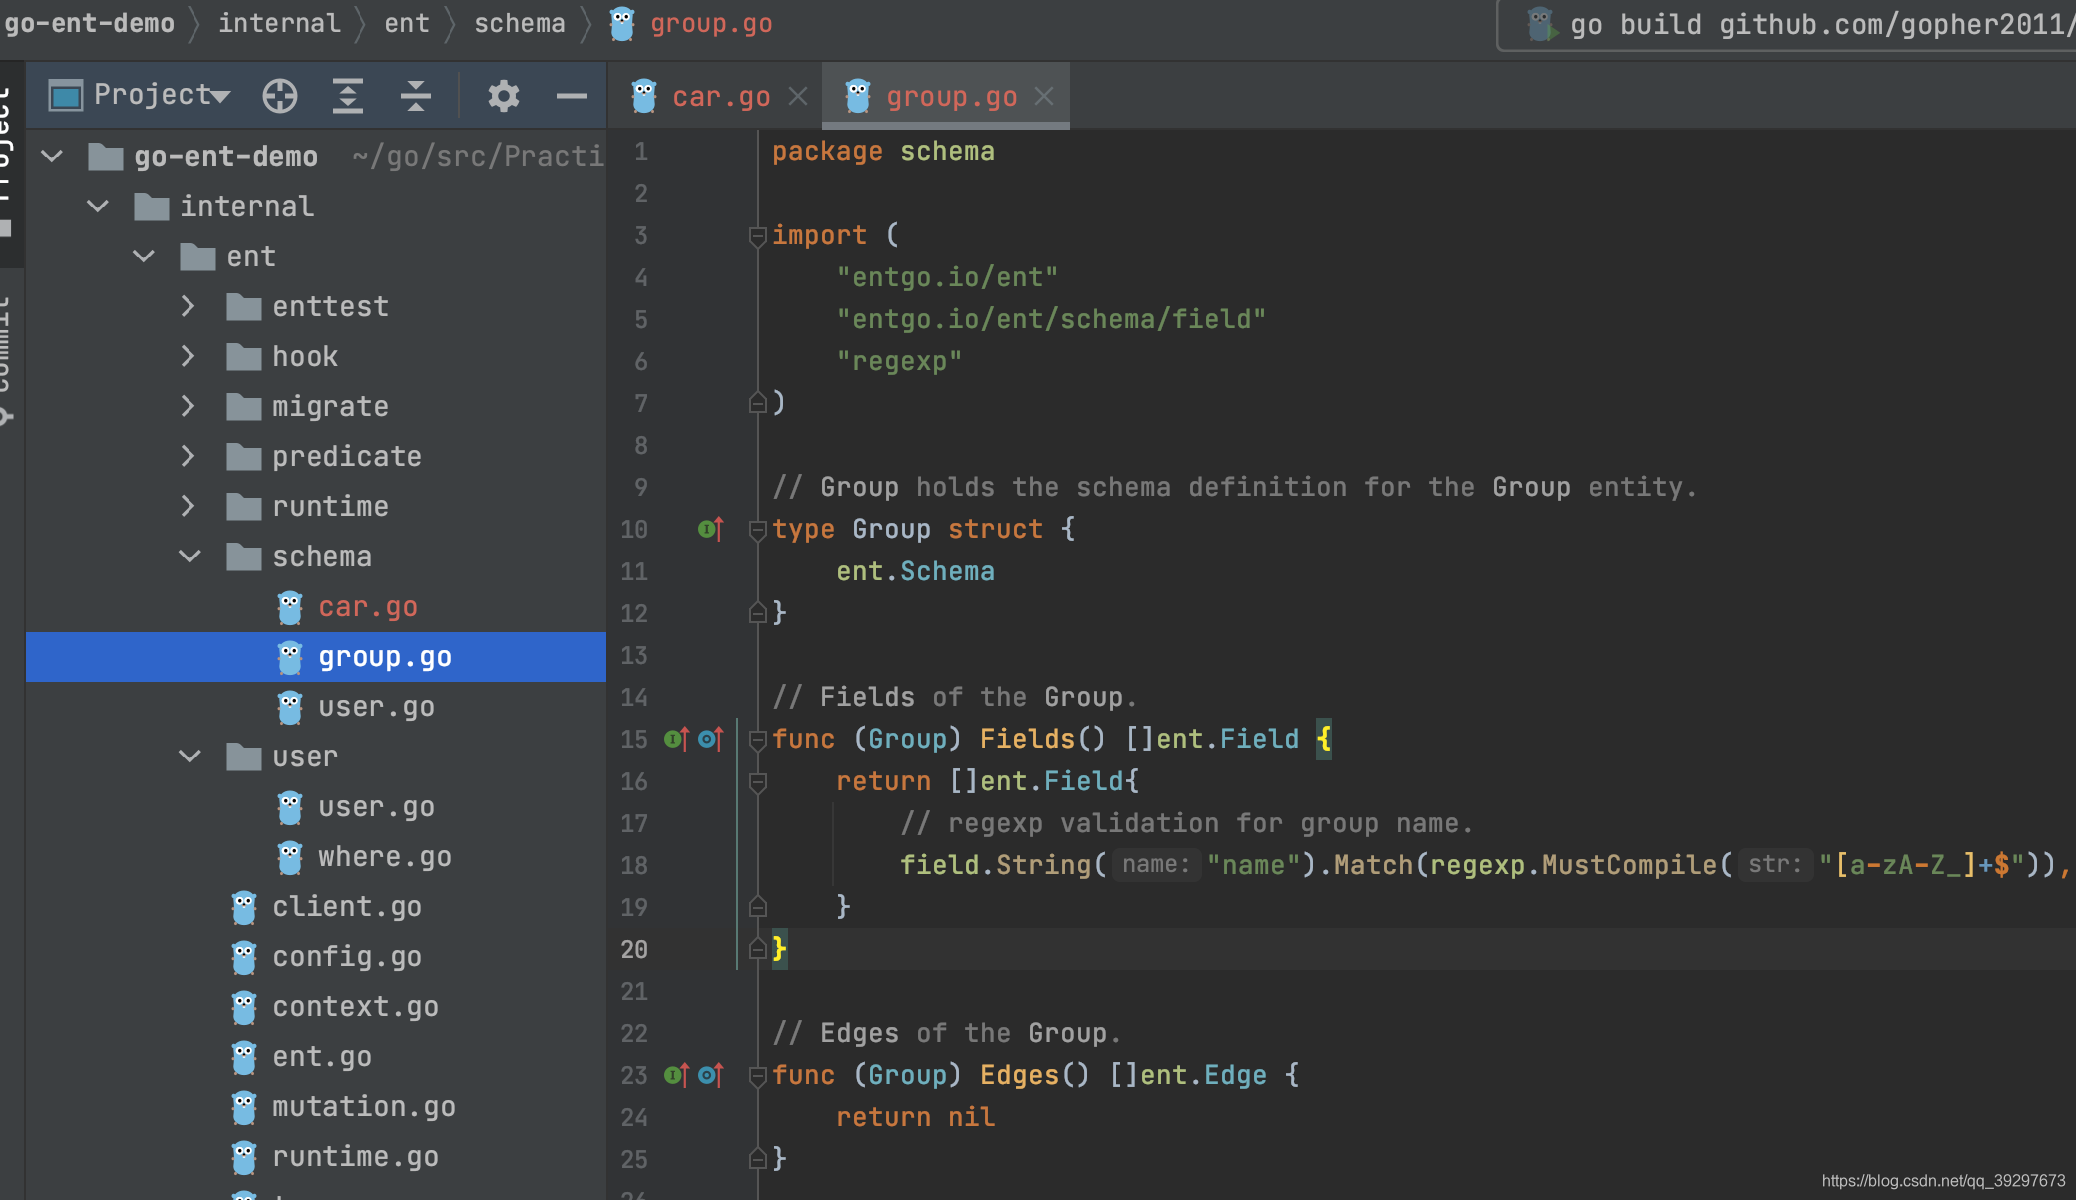Click the Select Opened File locate icon

pos(280,96)
